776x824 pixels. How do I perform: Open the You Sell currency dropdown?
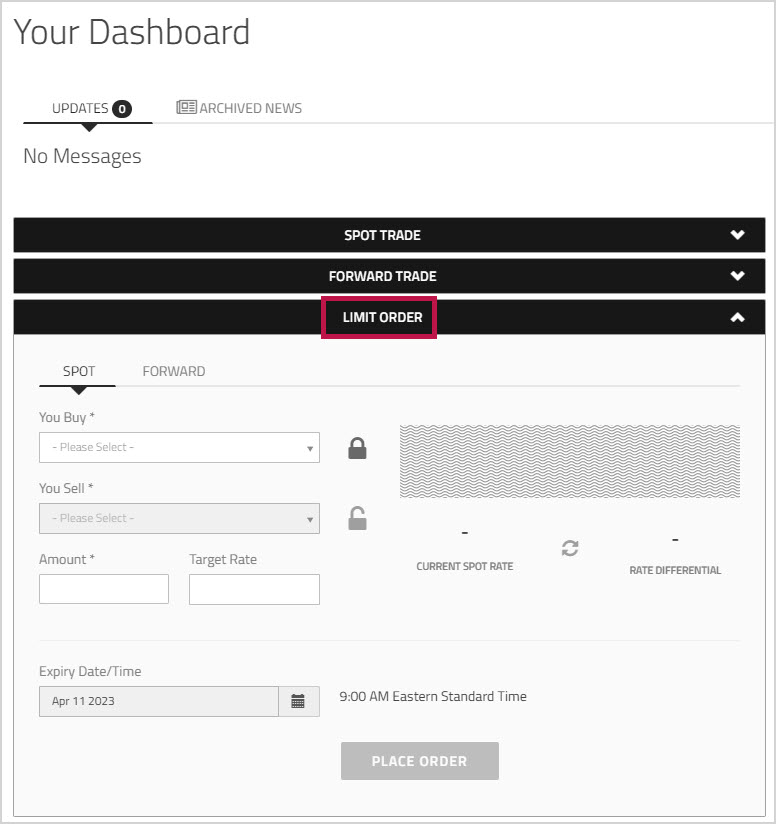pyautogui.click(x=179, y=518)
